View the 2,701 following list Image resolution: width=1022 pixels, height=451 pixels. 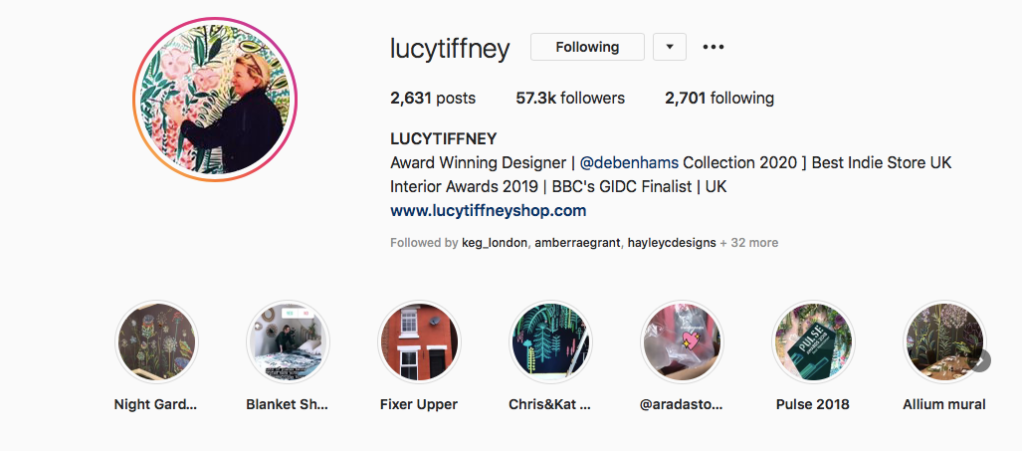coord(720,98)
